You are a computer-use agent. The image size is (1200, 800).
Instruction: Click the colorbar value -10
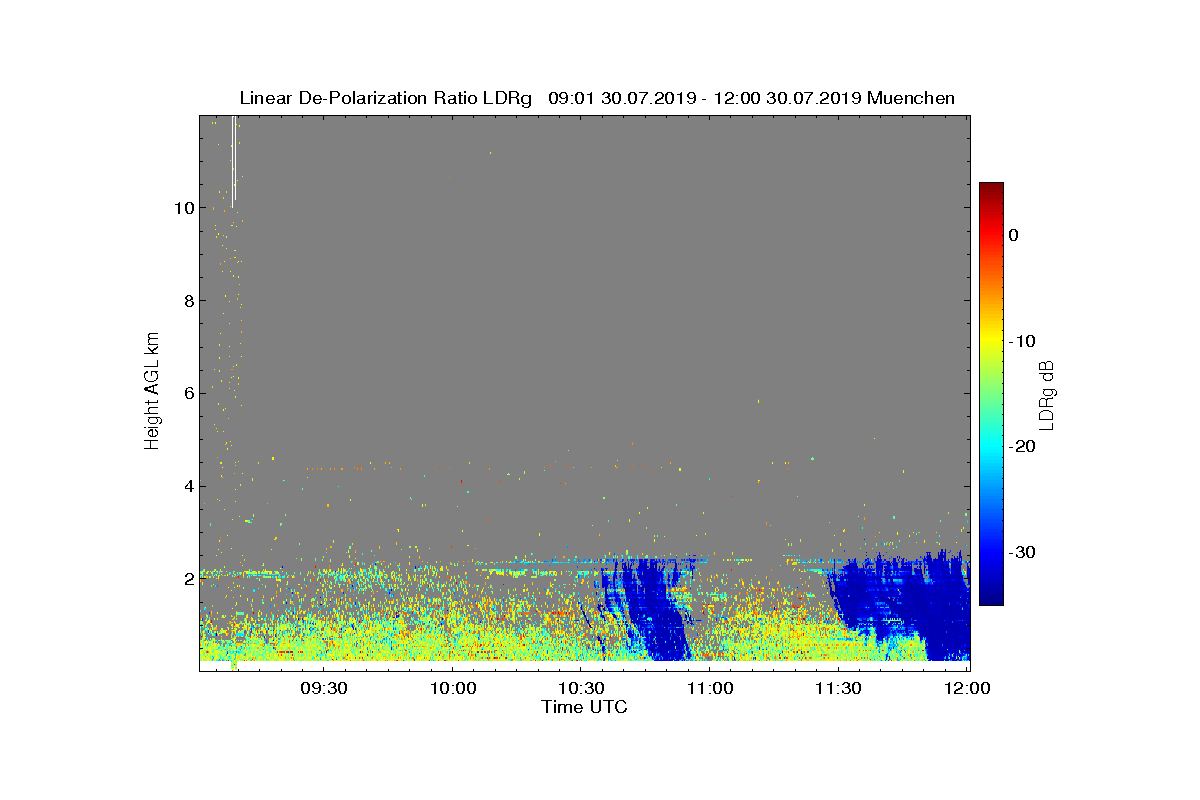(1022, 341)
